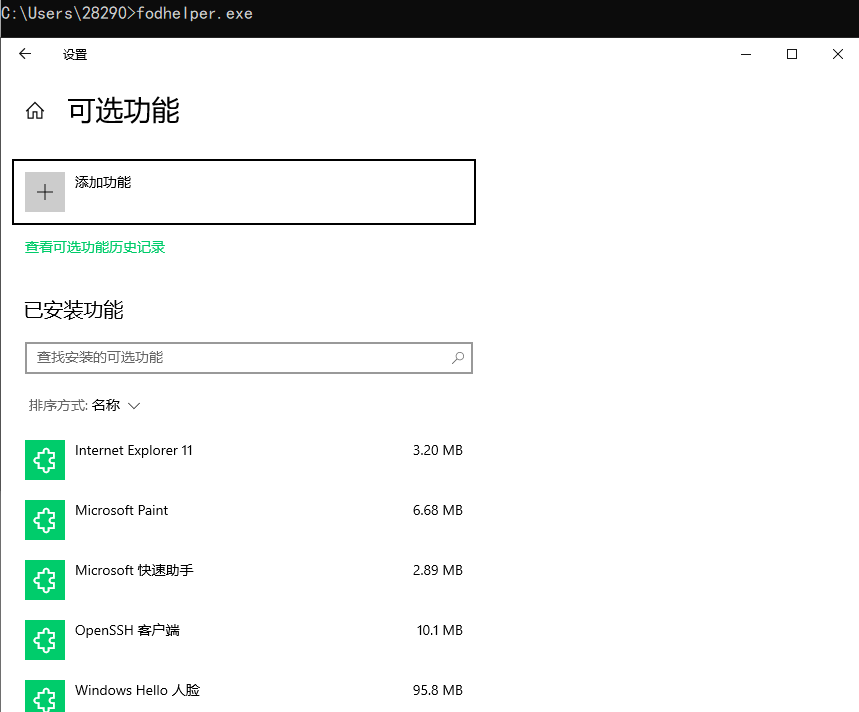Click the magnifier icon in search box
Screen dimensions: 859x712
[458, 358]
